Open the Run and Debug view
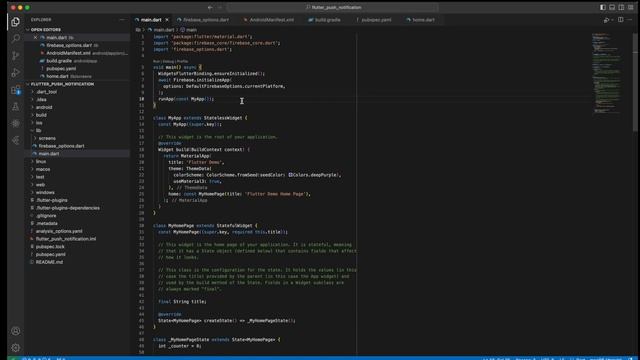The image size is (640, 360). tap(16, 73)
